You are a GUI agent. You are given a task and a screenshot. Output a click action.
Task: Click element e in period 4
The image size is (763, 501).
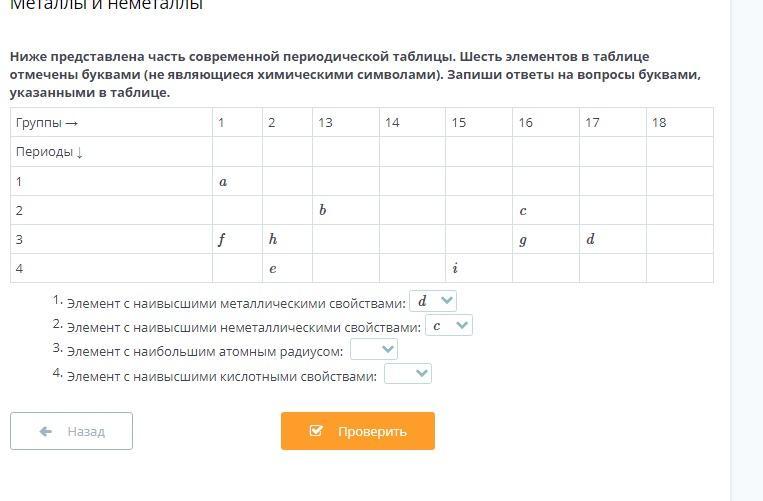273,269
